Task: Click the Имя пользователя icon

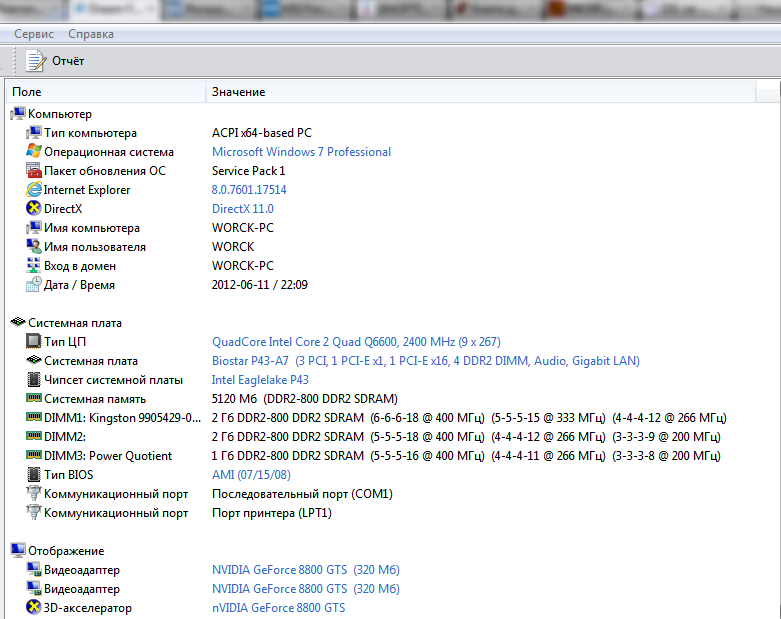Action: [x=34, y=247]
